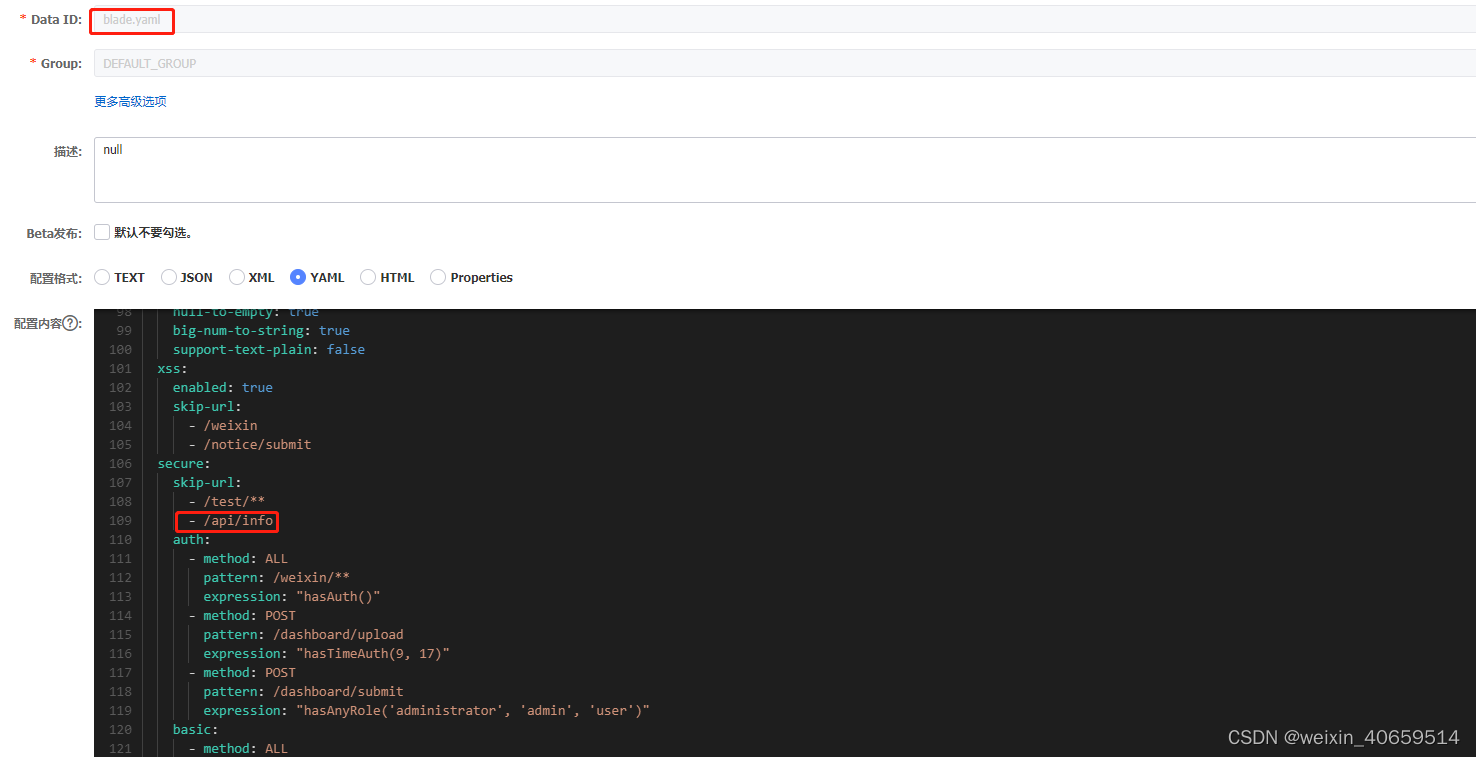Click the '- /weixin' line

point(222,425)
